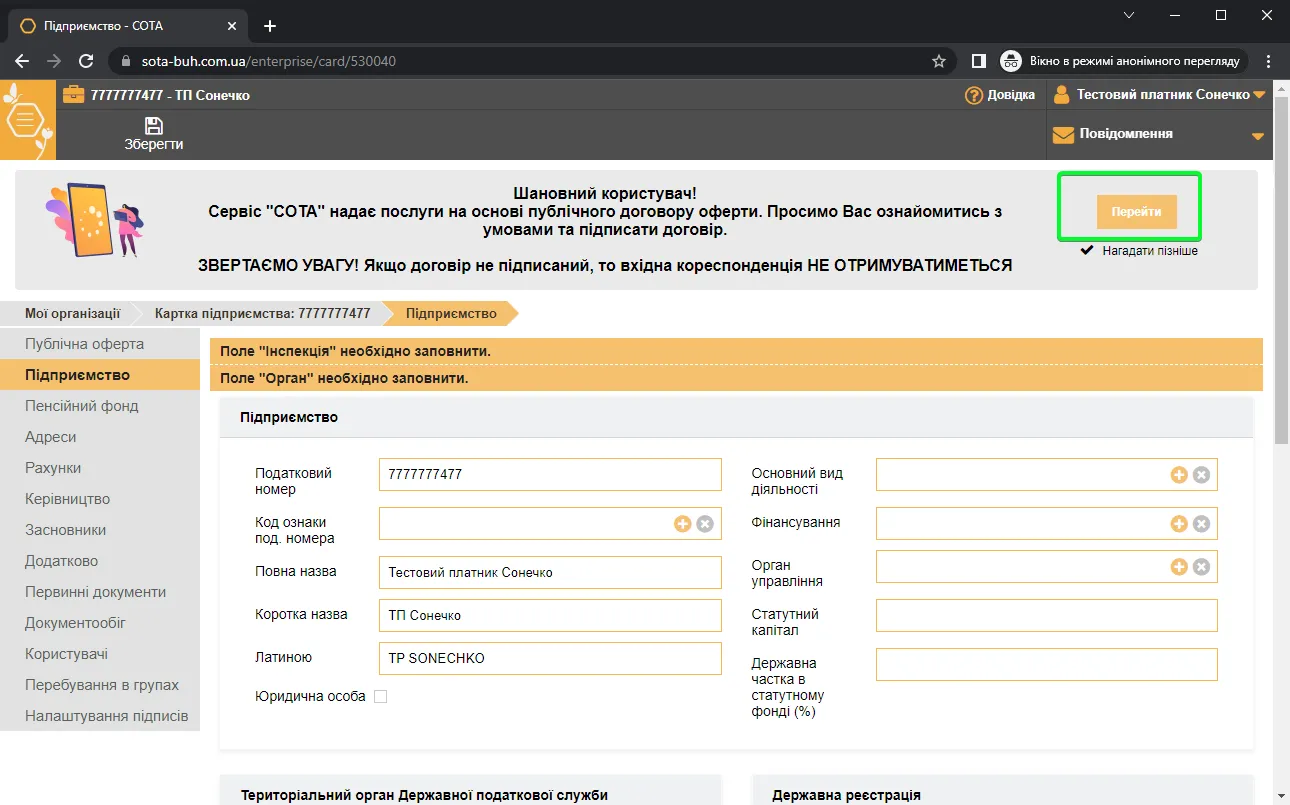Open Перебування в групах section
1290x805 pixels.
(x=100, y=685)
